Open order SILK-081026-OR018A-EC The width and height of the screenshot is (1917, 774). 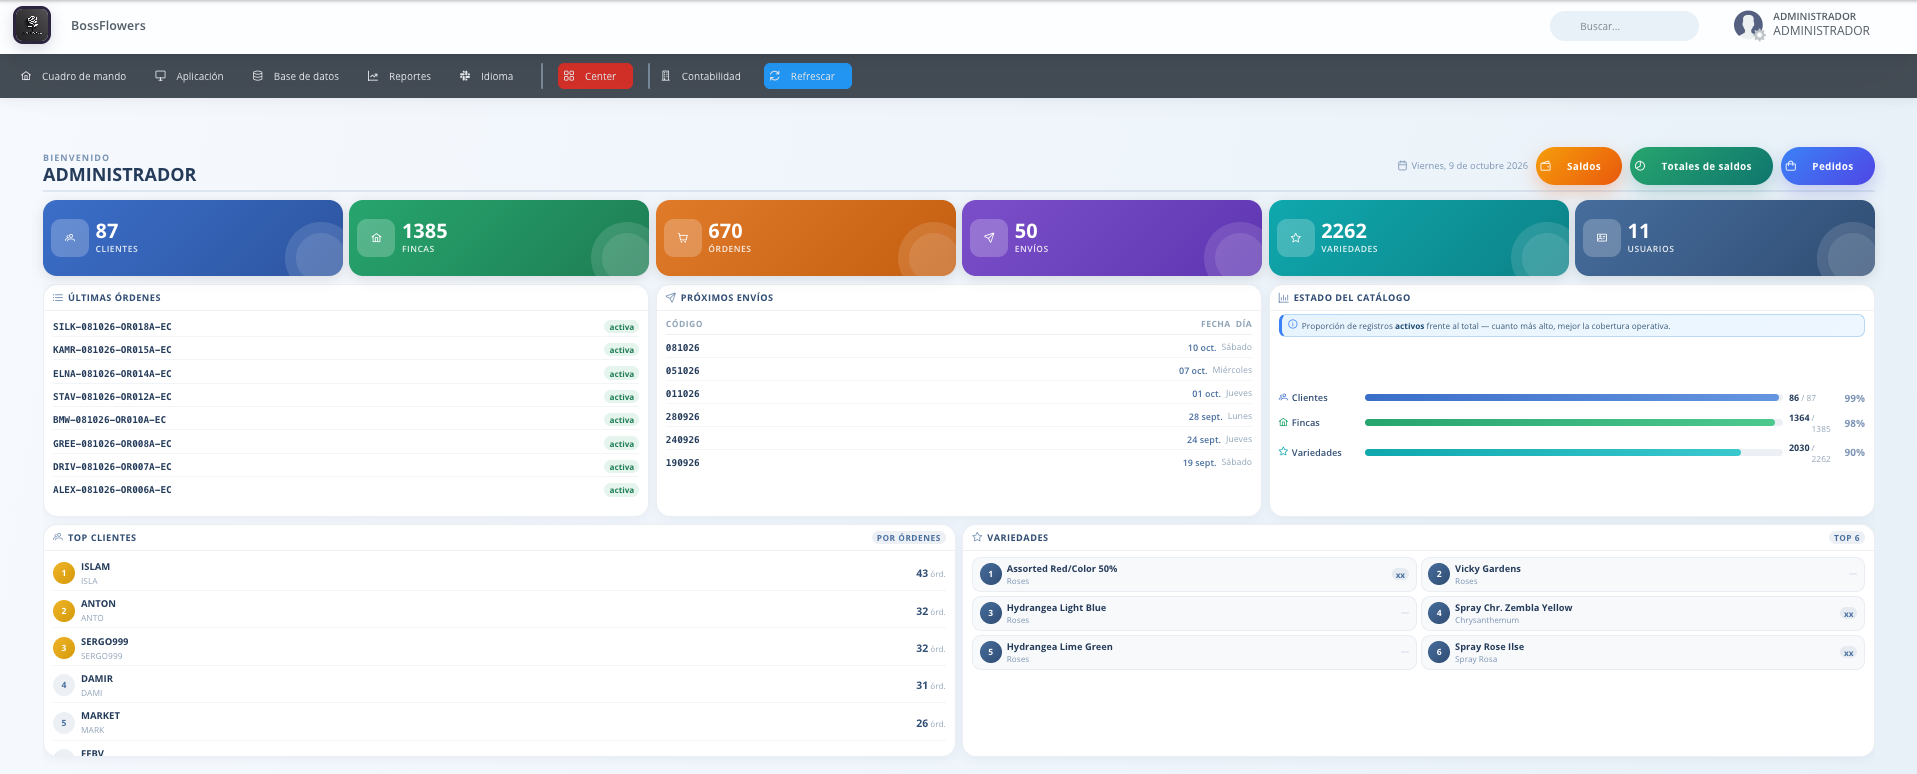click(x=112, y=327)
